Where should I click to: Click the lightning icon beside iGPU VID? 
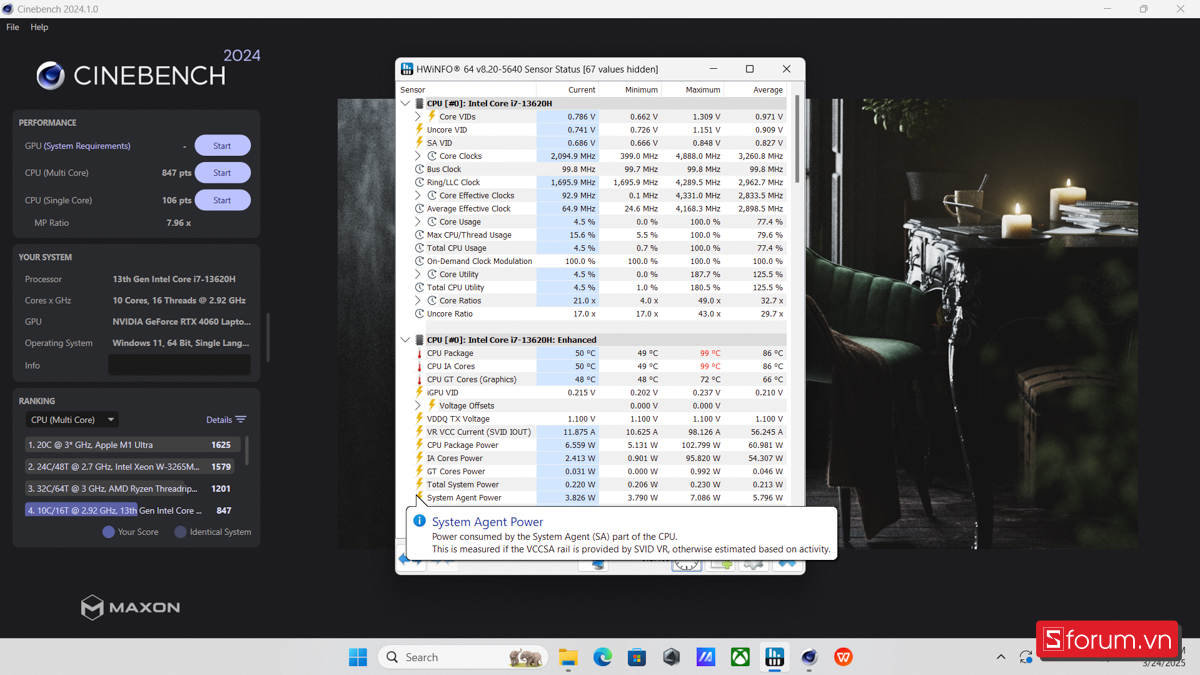(x=420, y=393)
